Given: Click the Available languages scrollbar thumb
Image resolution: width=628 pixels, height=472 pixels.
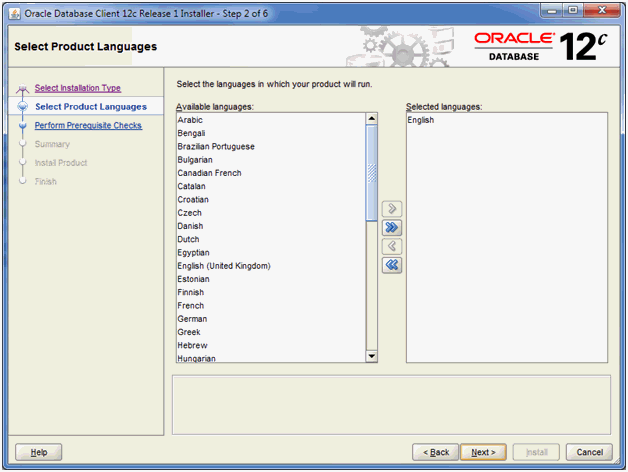Looking at the screenshot, I should pyautogui.click(x=372, y=173).
